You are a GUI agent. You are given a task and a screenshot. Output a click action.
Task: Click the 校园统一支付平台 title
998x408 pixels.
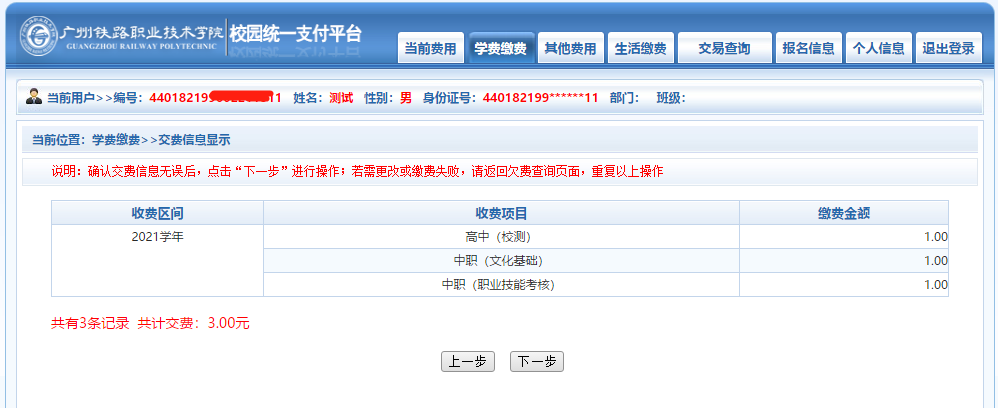click(x=295, y=33)
